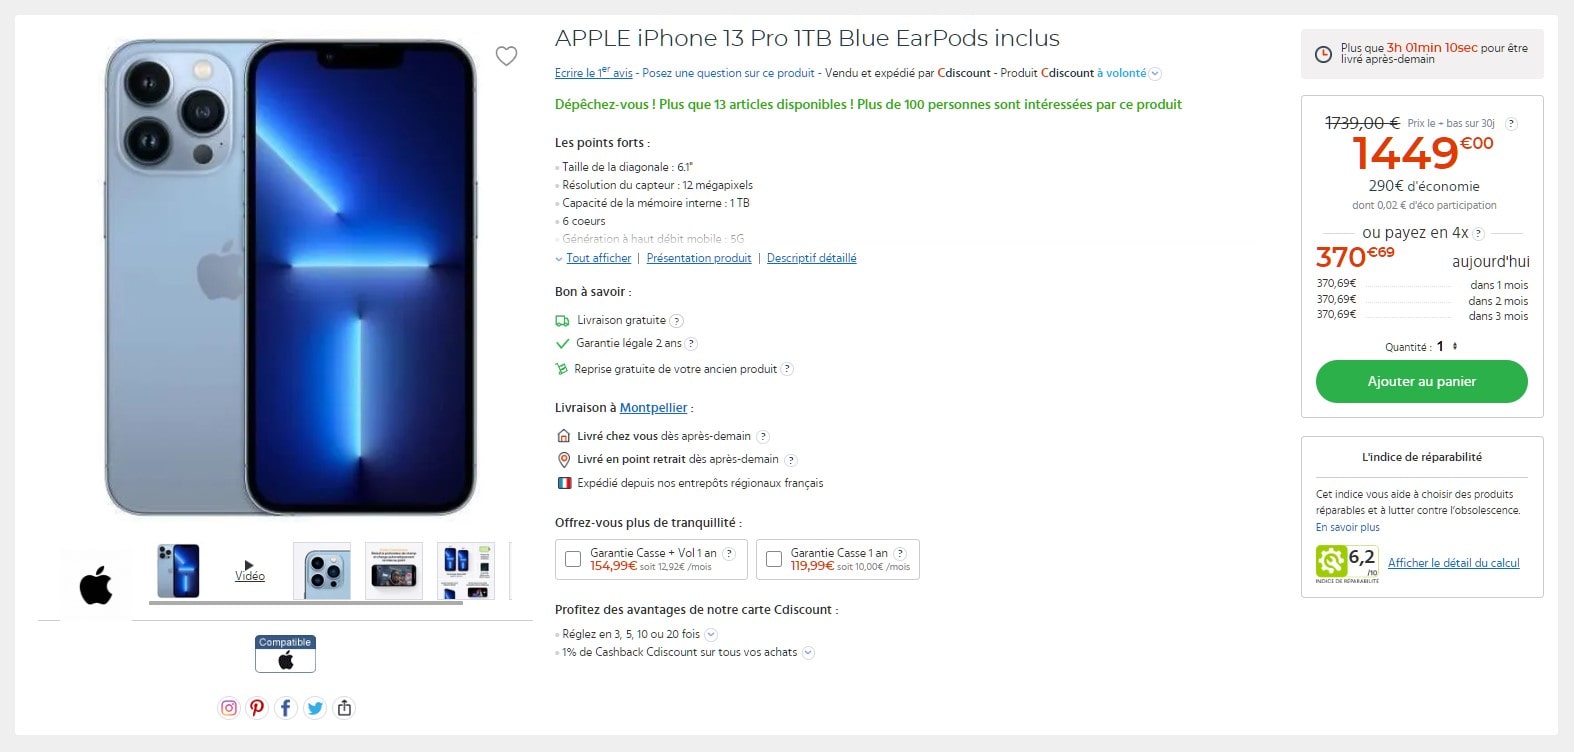Open help icon next to payez en 4x
This screenshot has height=752, width=1574.
(x=1479, y=234)
